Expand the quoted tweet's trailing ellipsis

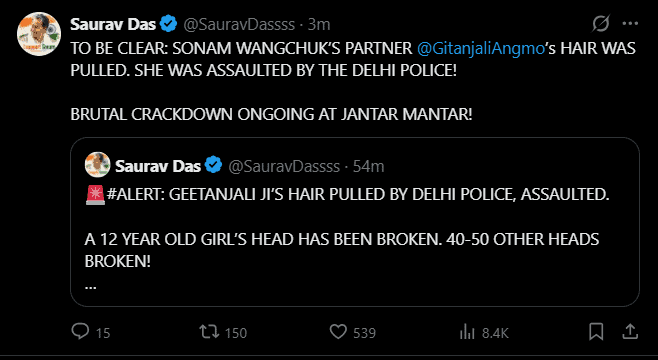click(x=91, y=287)
